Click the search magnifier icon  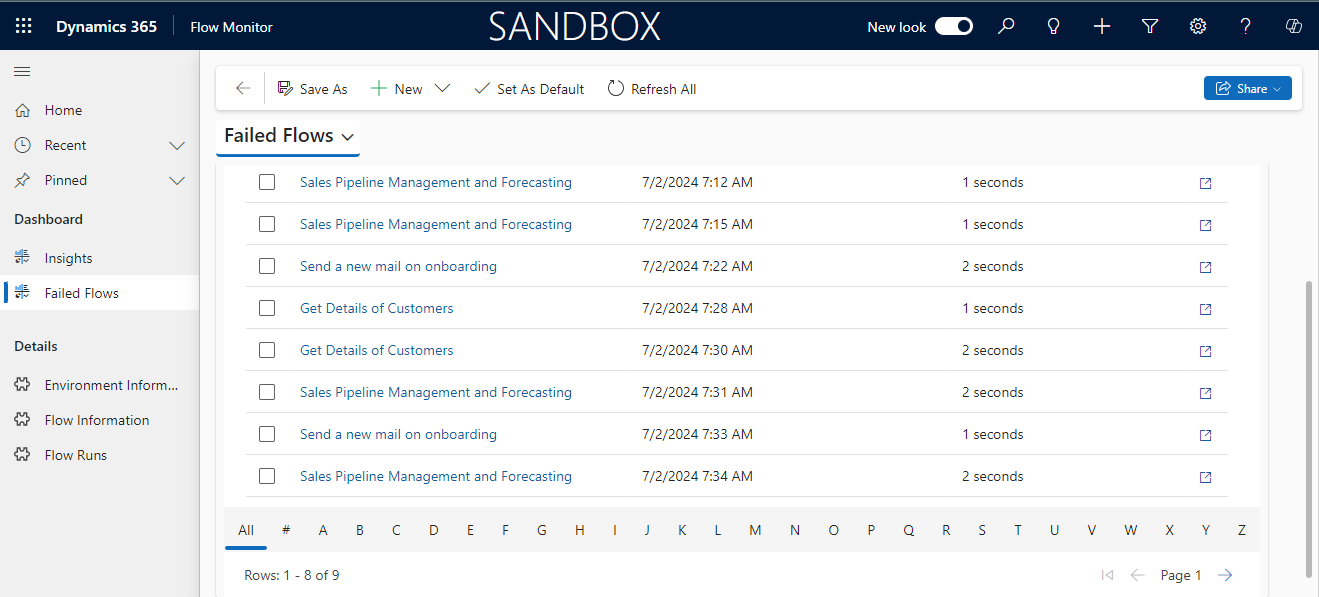point(1006,27)
